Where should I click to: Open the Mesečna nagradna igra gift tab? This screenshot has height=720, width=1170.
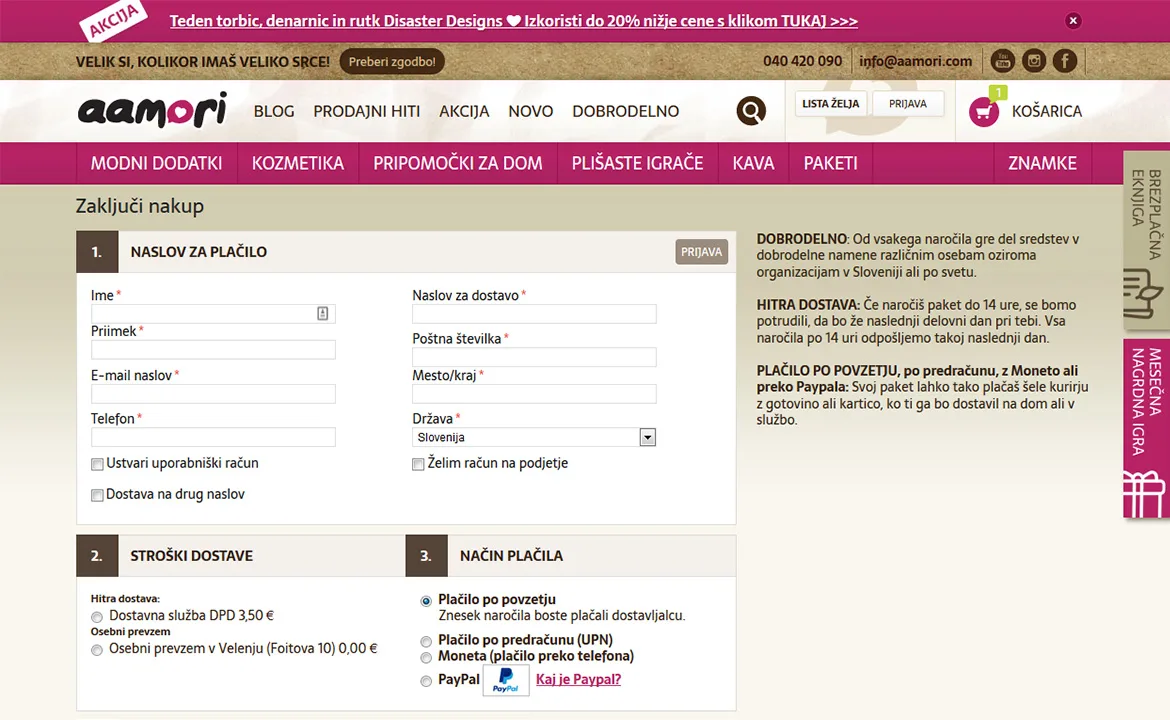pyautogui.click(x=1146, y=429)
